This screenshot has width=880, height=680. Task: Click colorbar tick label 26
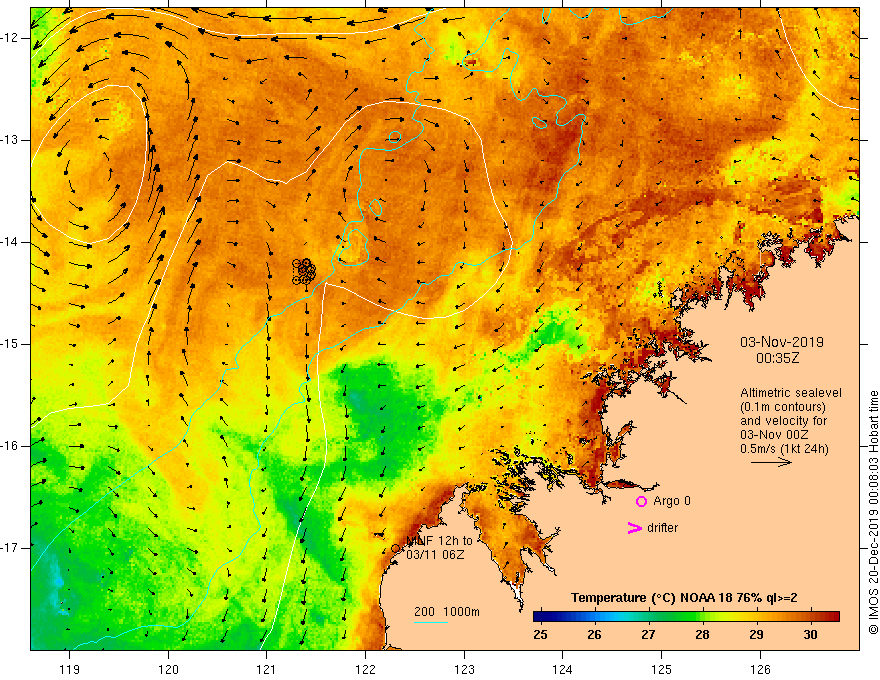[594, 635]
